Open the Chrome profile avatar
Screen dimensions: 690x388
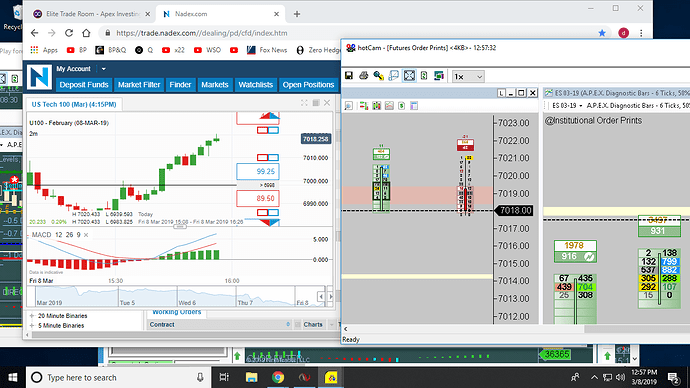tap(624, 33)
